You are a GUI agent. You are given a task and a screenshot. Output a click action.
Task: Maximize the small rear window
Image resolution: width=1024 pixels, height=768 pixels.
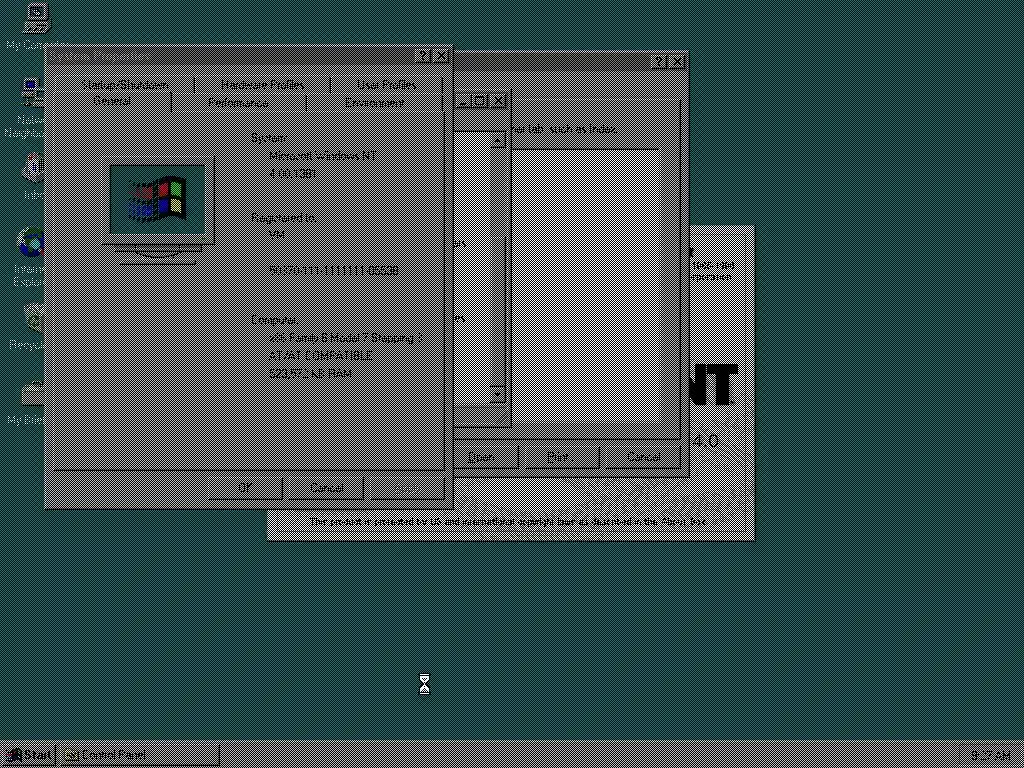tap(479, 101)
